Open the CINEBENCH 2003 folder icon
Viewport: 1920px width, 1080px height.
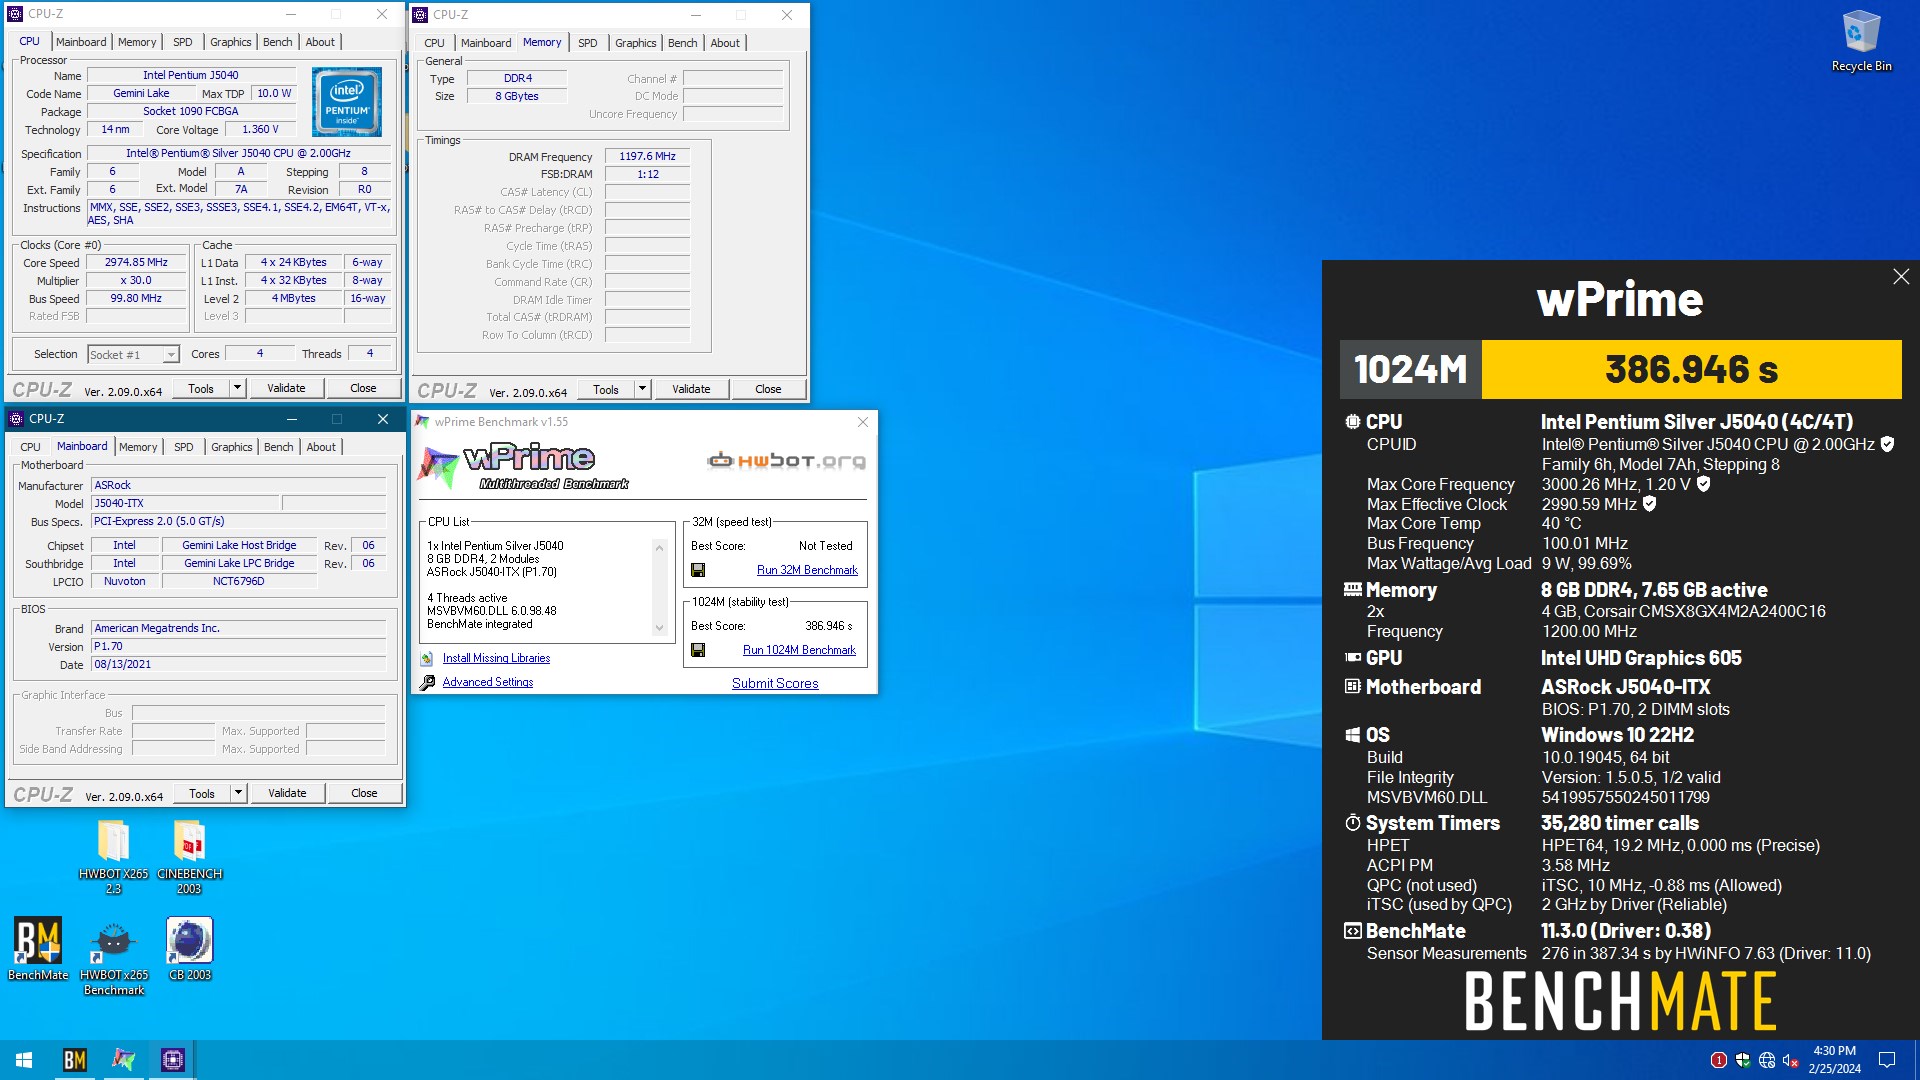[x=189, y=857]
